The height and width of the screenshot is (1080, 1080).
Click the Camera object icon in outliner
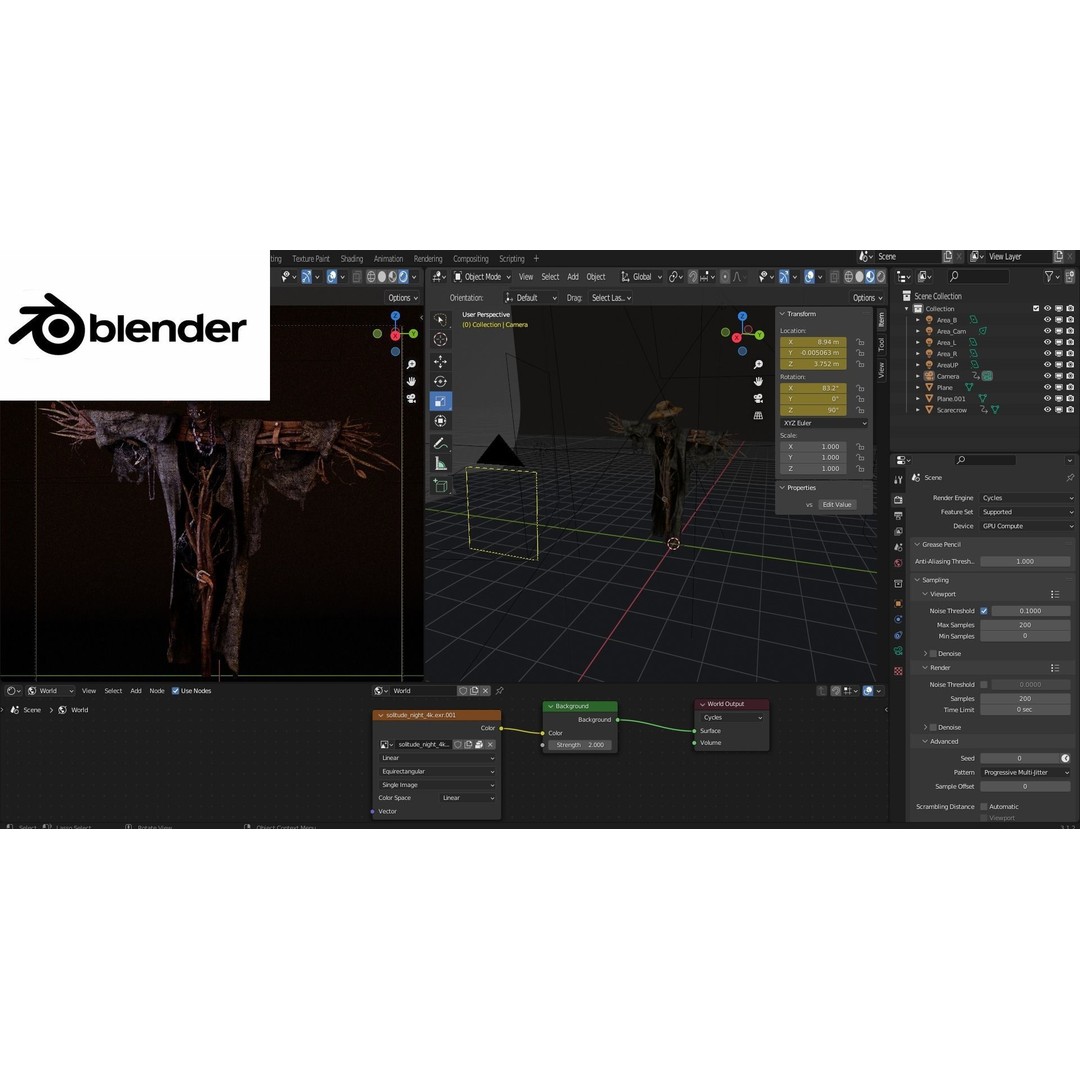[x=929, y=376]
